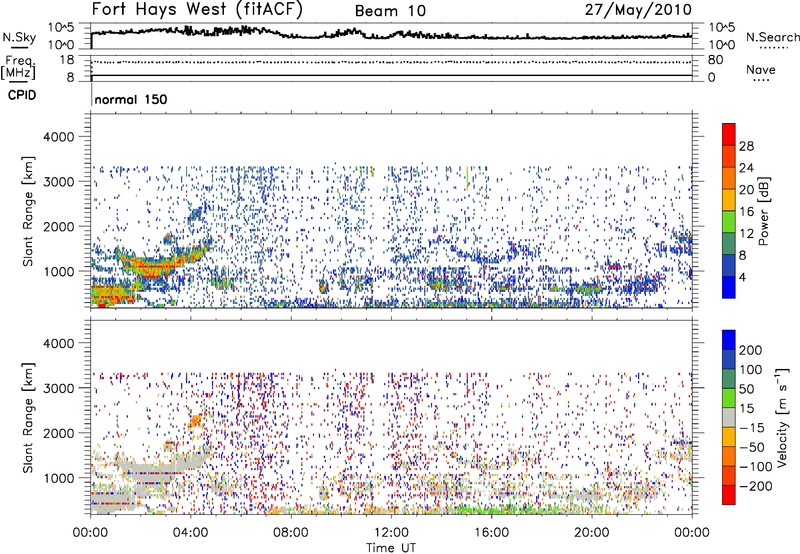This screenshot has width=800, height=554.
Task: Select the 'Beam 10' label
Action: (x=390, y=11)
